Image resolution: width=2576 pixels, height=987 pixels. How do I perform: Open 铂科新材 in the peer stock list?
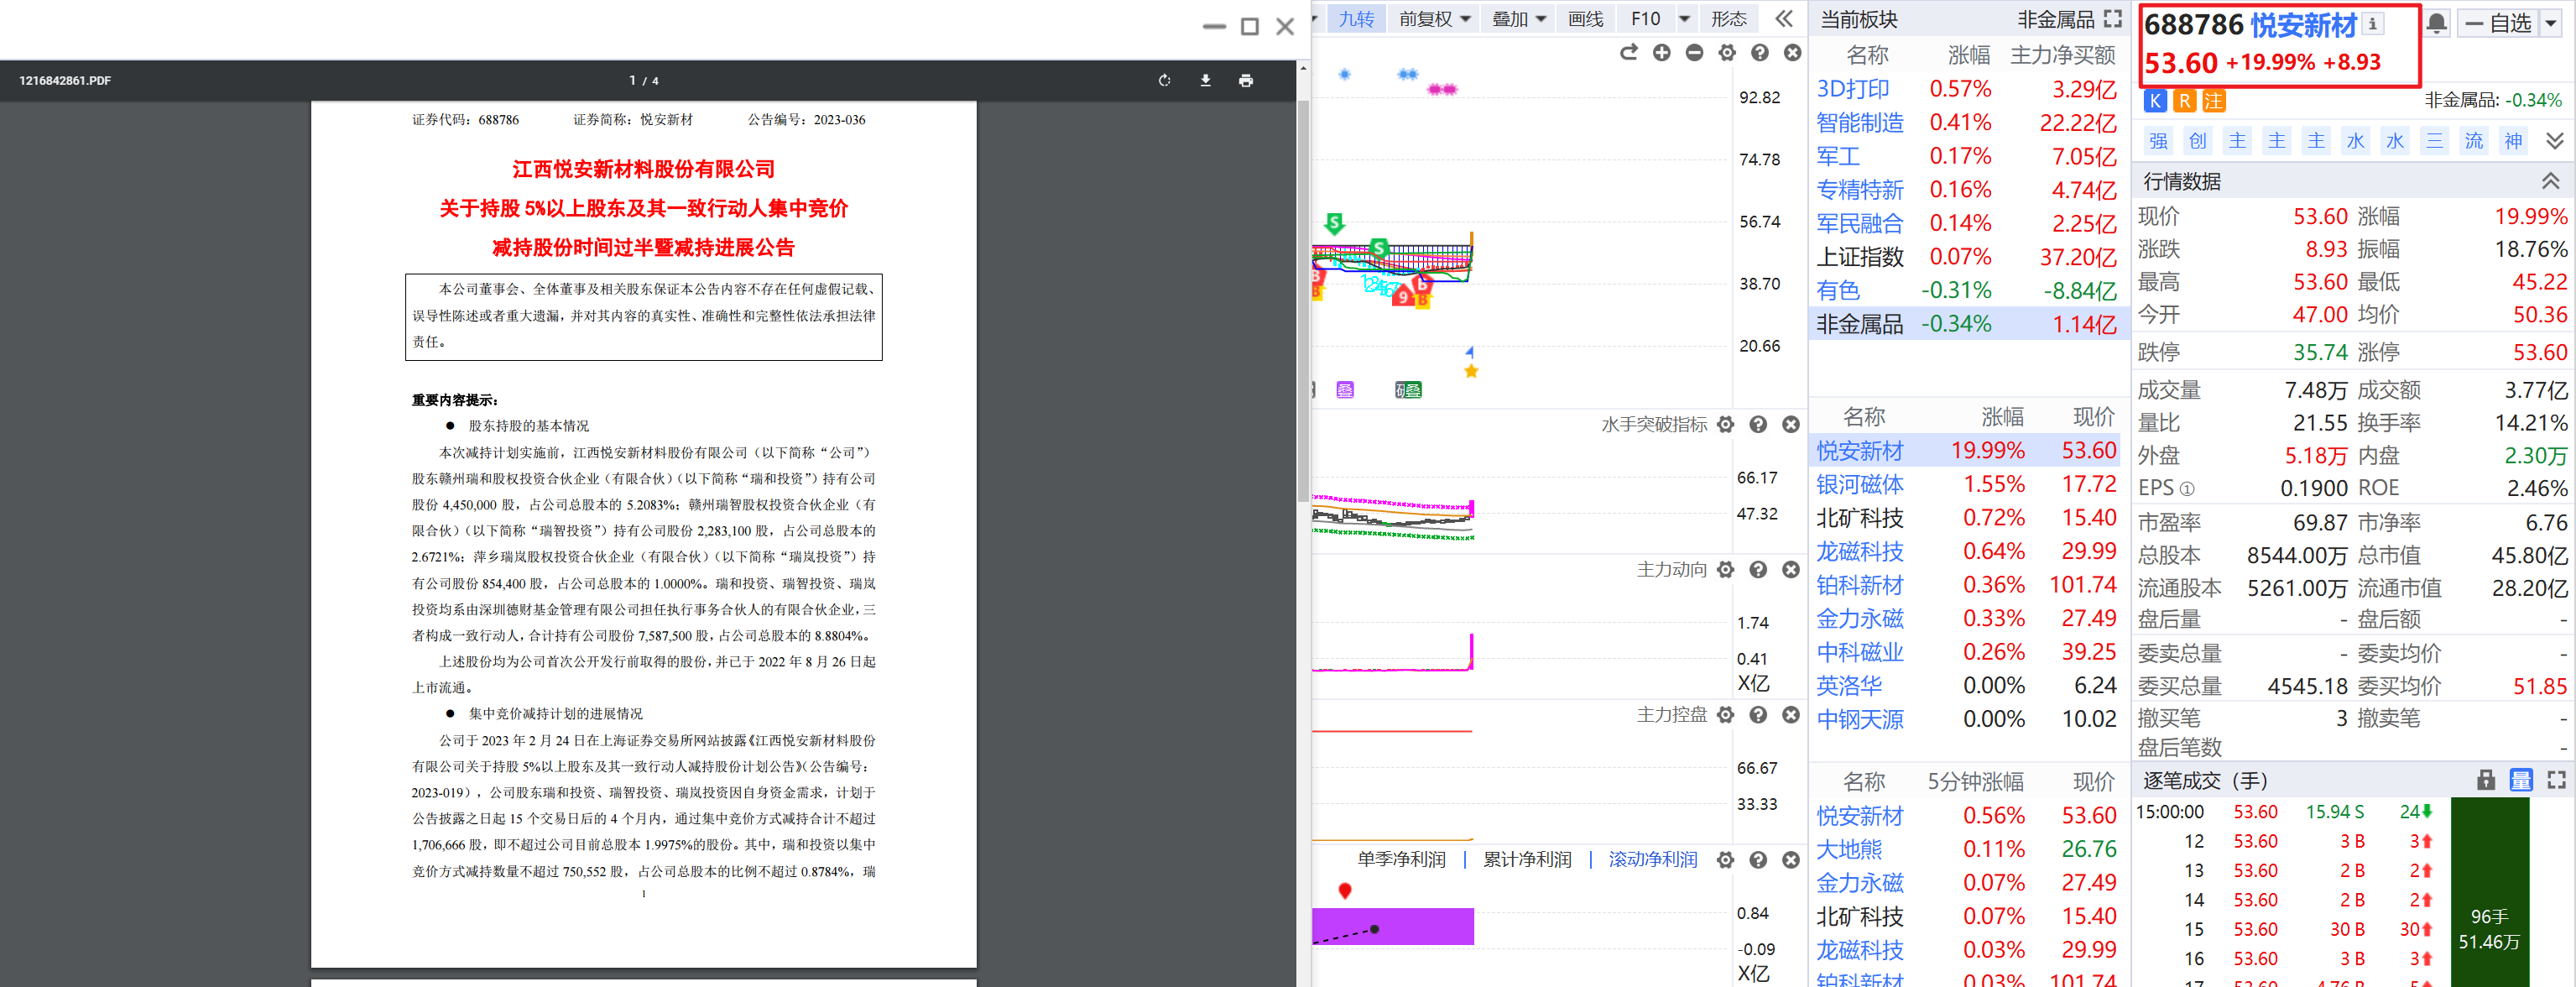click(x=1859, y=586)
